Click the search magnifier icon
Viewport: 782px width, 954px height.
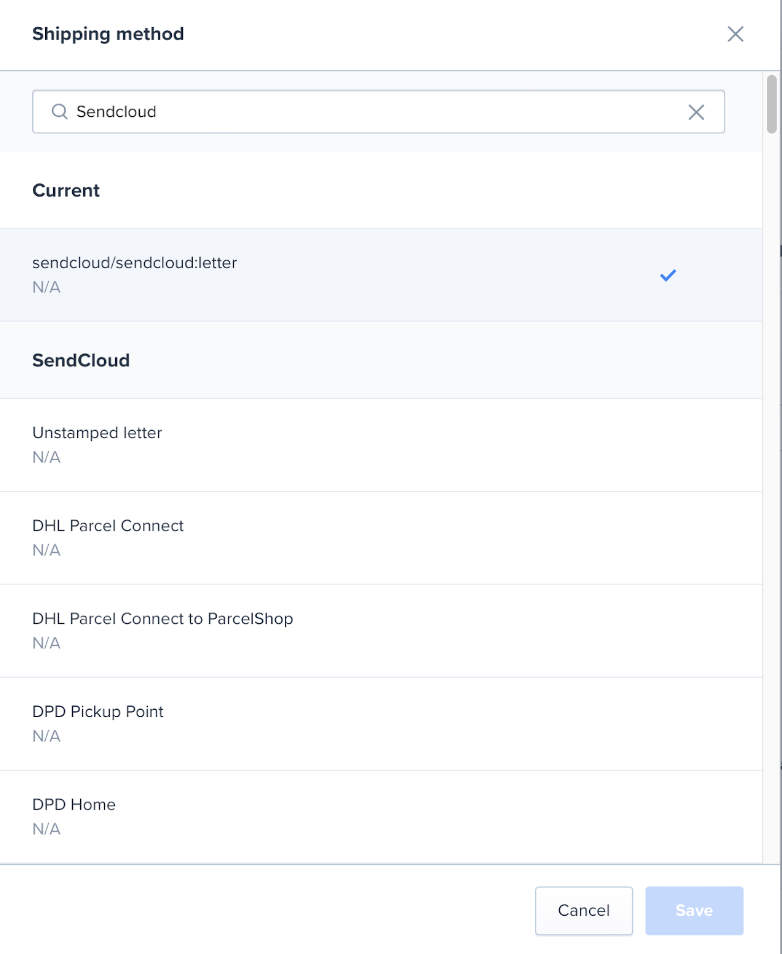click(59, 111)
